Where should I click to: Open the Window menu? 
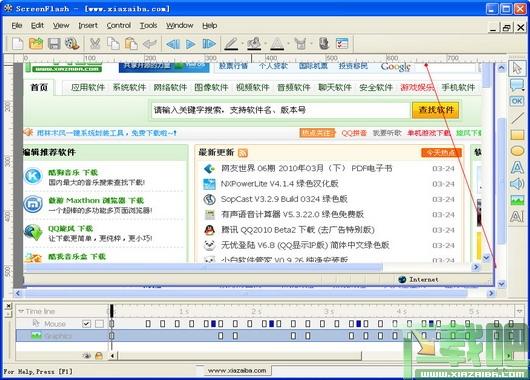click(179, 26)
